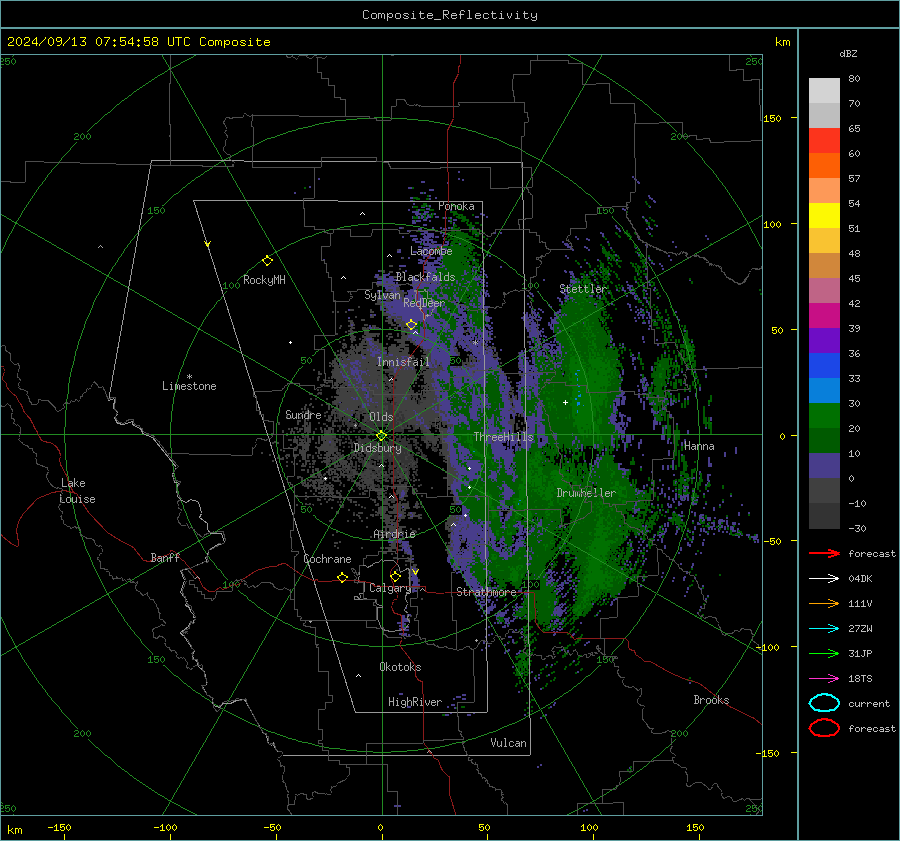900x841 pixels.
Task: Click the ThreeHills town label
Action: point(503,437)
